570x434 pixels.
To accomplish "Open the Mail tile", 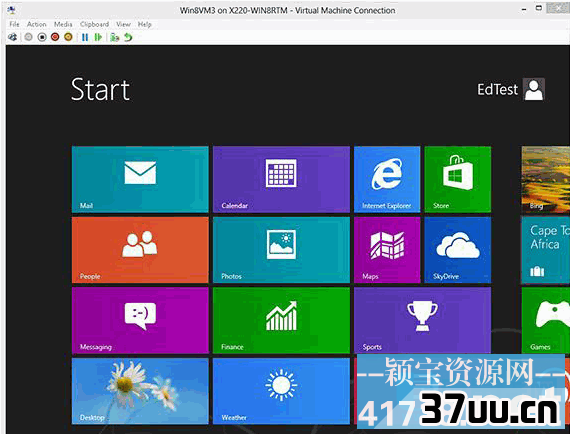I will click(x=140, y=179).
